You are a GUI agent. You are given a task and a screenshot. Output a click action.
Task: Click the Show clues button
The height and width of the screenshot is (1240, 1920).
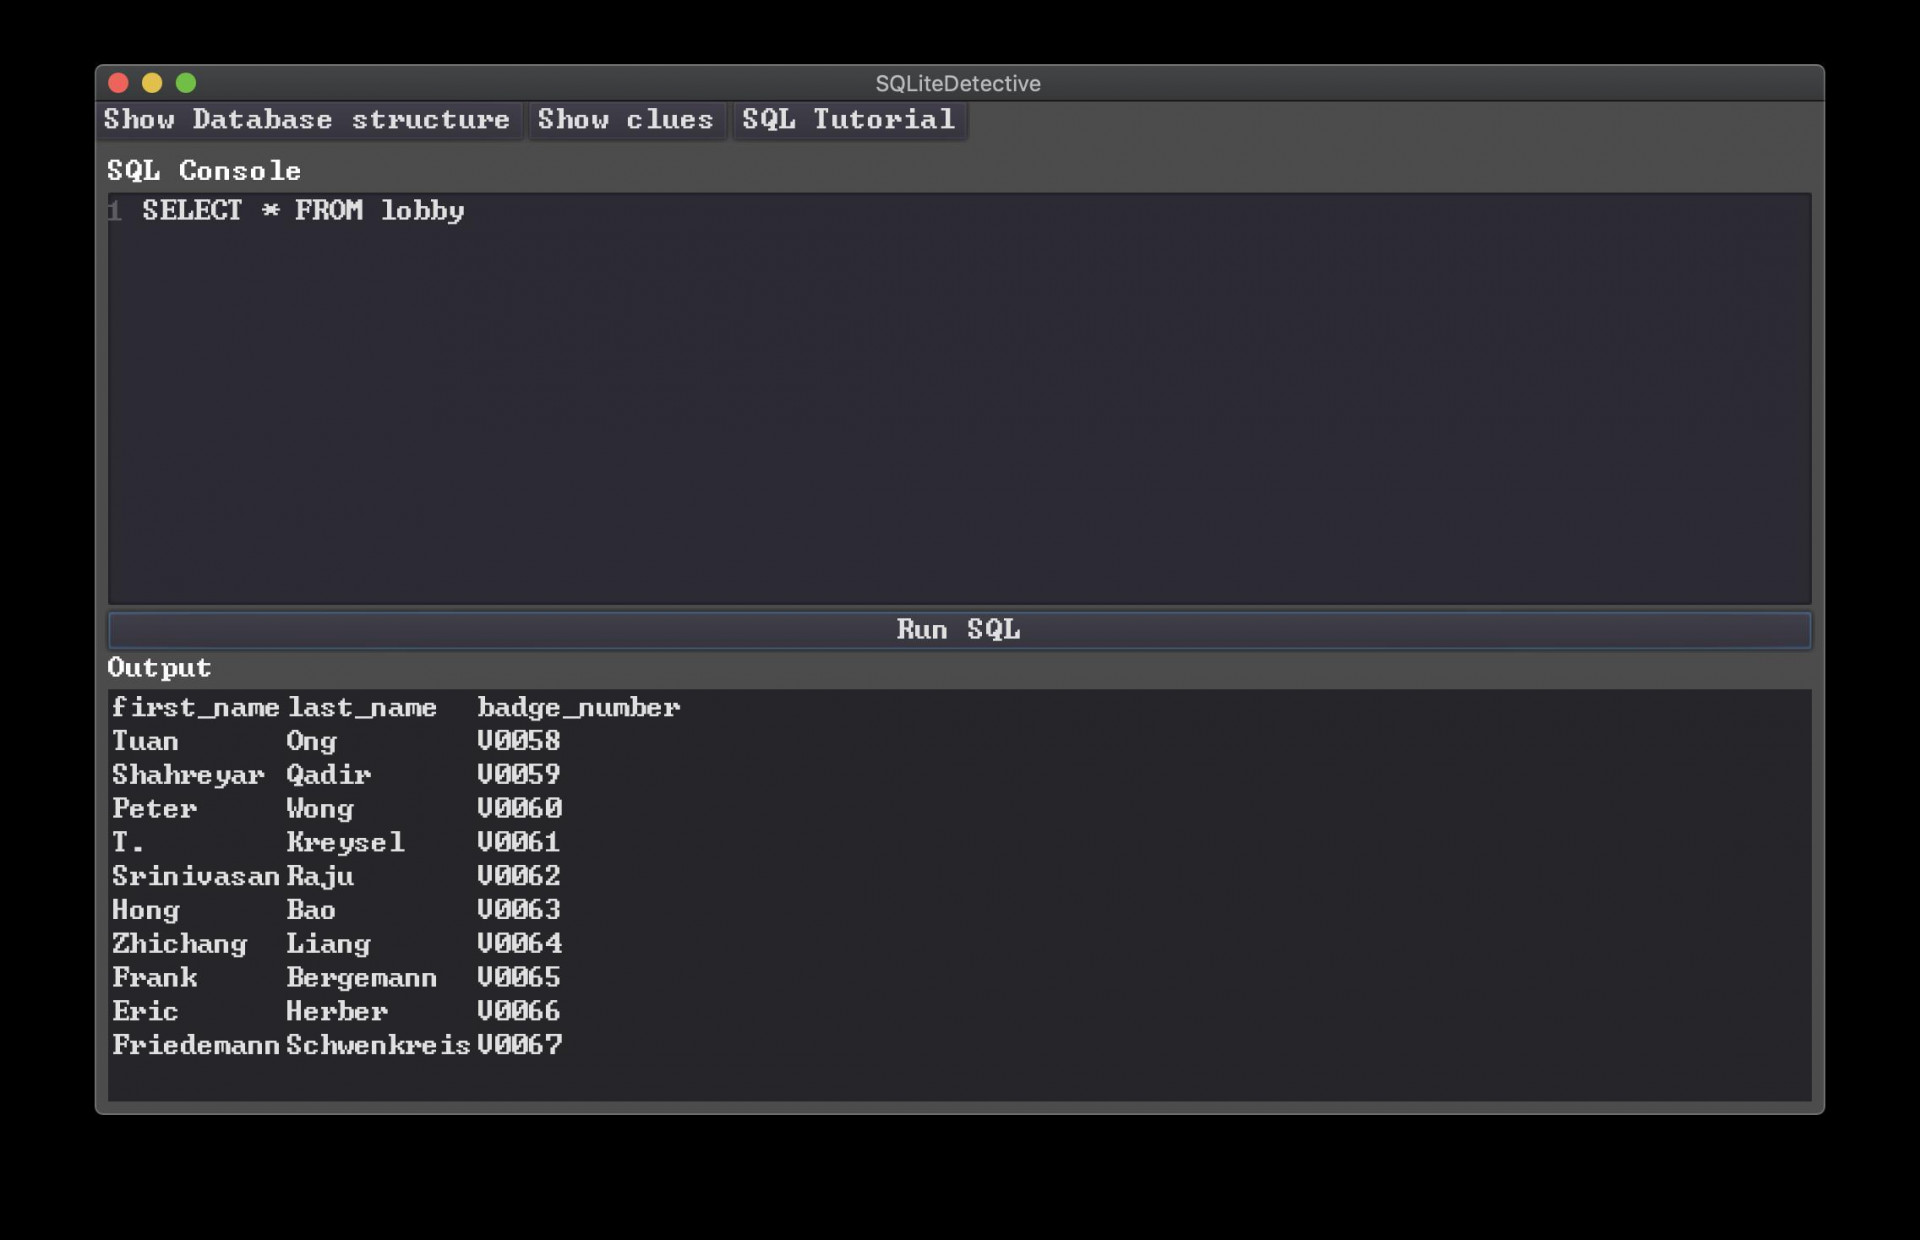click(626, 120)
